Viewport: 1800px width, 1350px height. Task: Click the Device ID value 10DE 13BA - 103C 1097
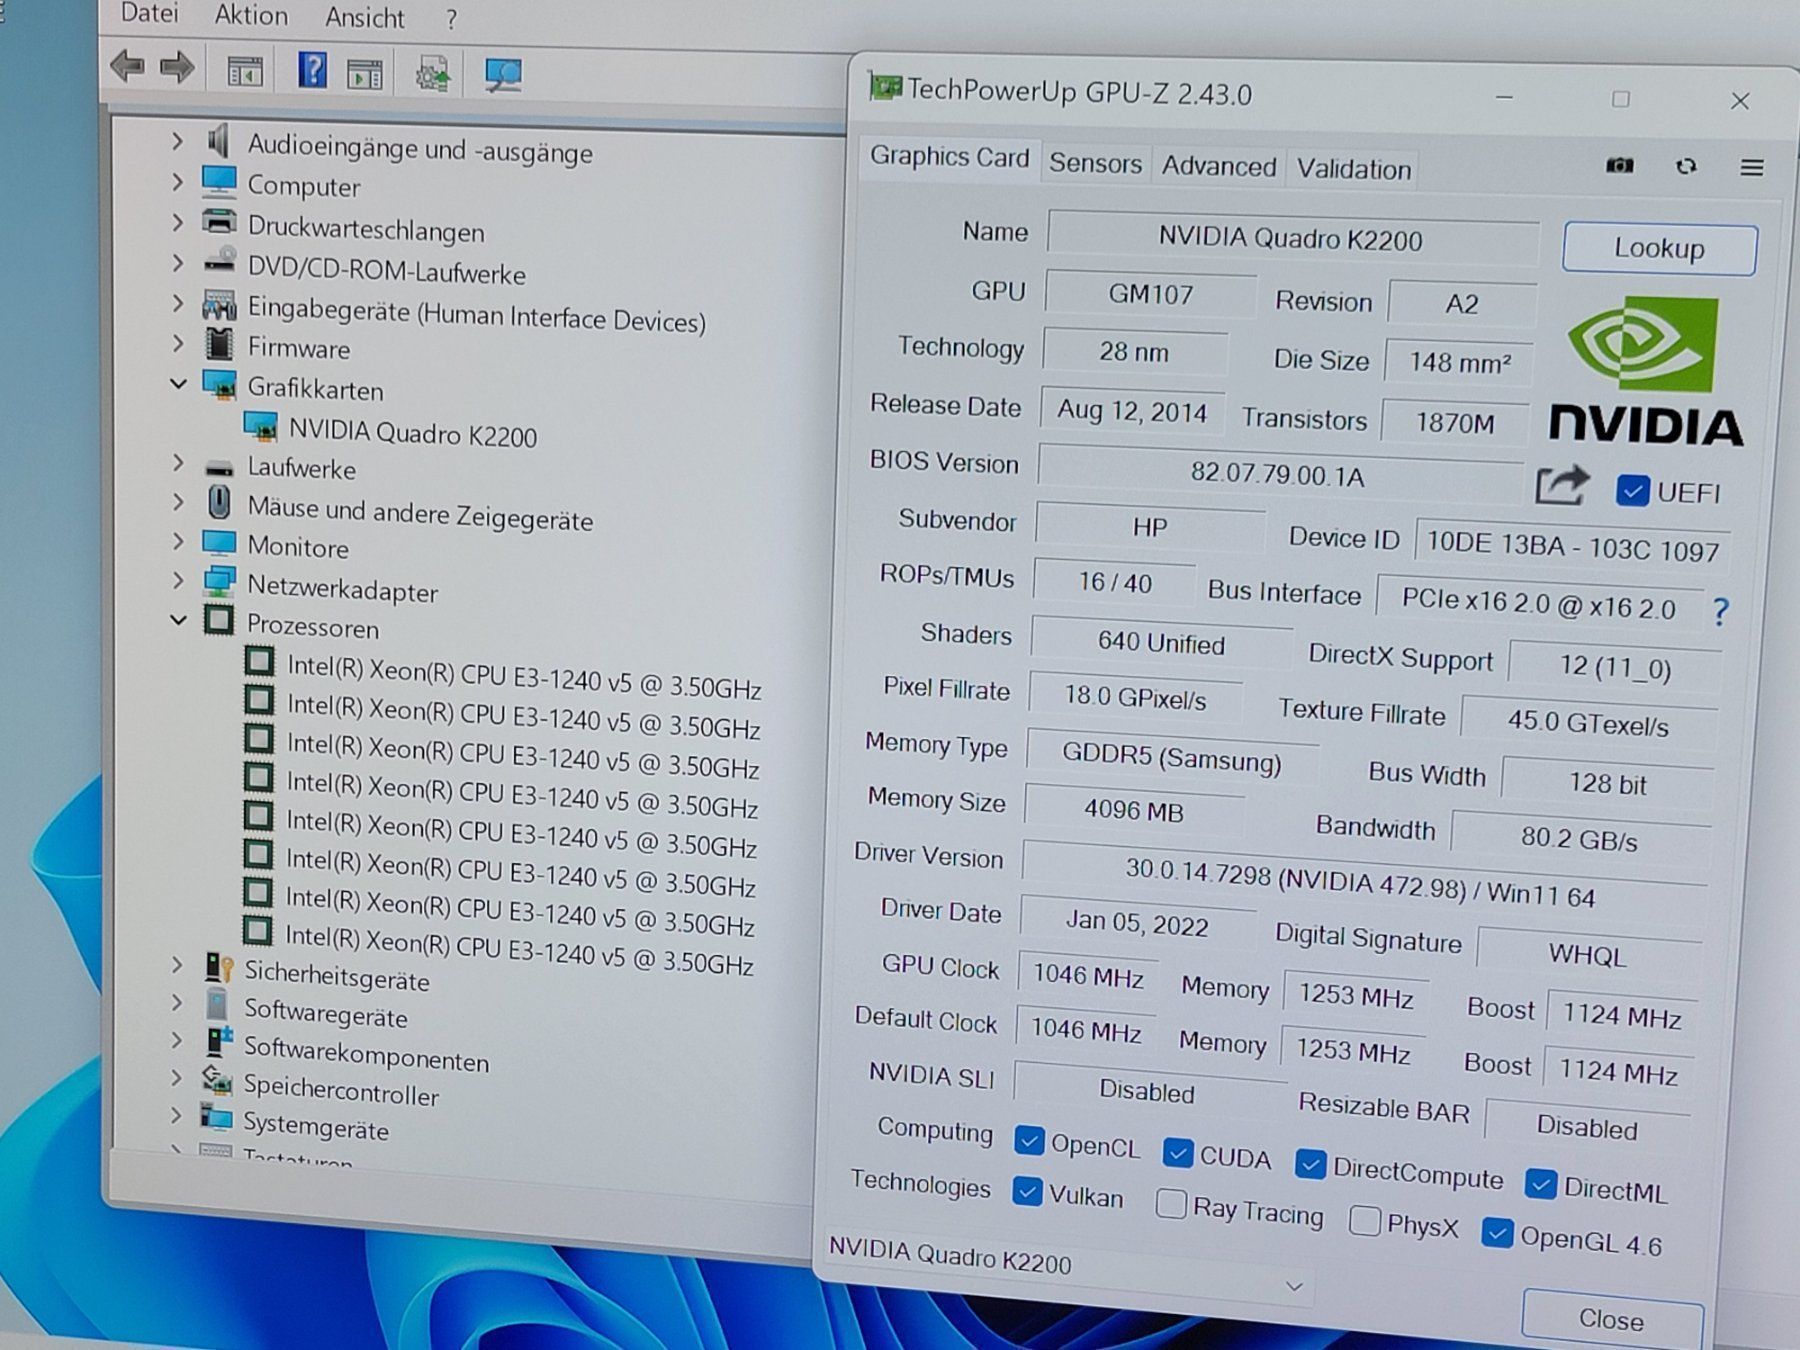pyautogui.click(x=1572, y=546)
